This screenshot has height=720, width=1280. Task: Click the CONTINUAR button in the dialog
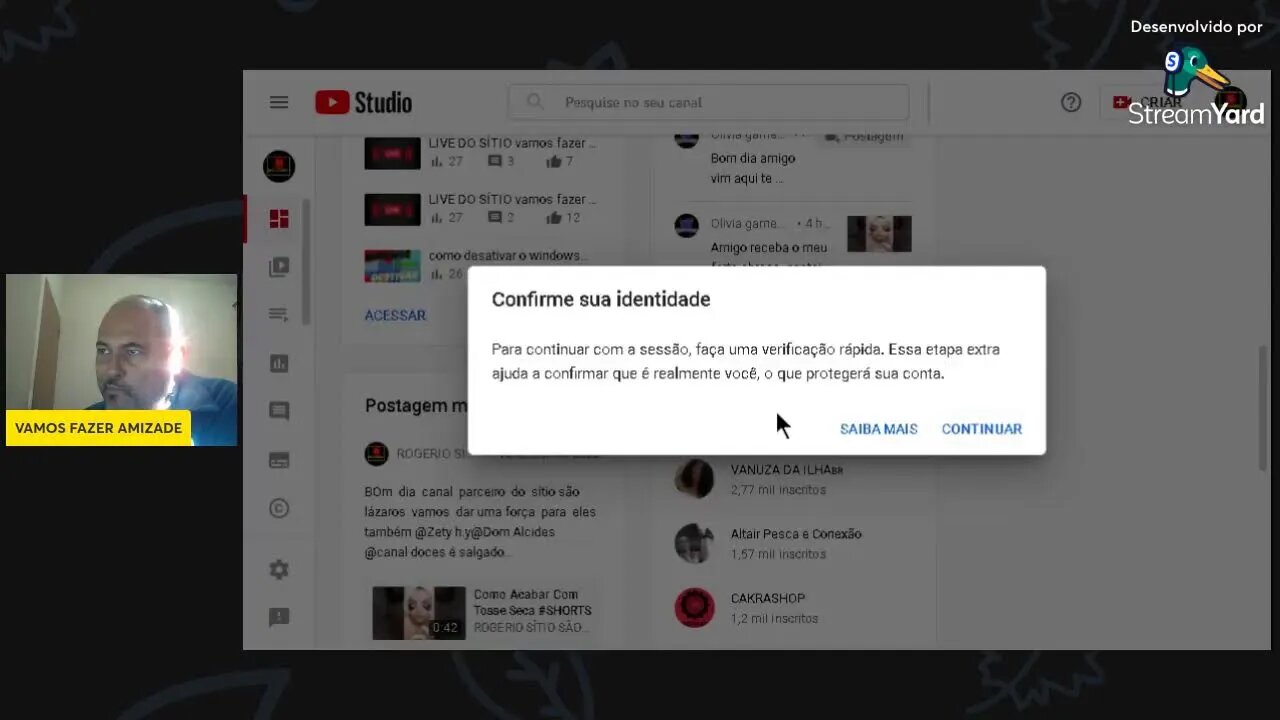(x=981, y=429)
